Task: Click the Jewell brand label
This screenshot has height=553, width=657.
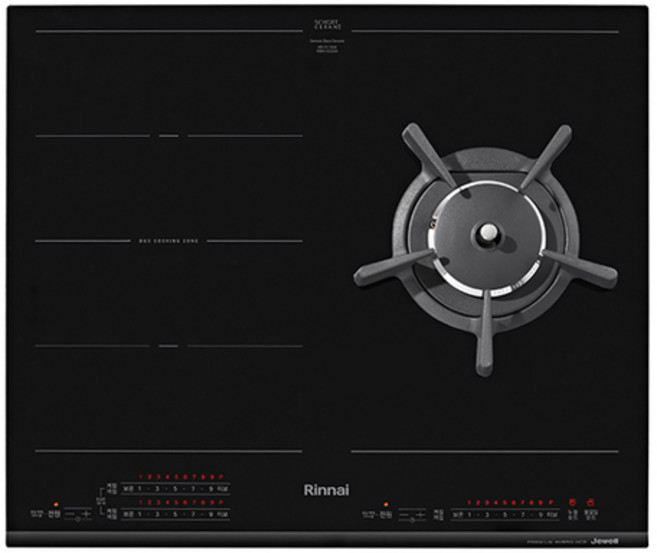Action: click(604, 541)
